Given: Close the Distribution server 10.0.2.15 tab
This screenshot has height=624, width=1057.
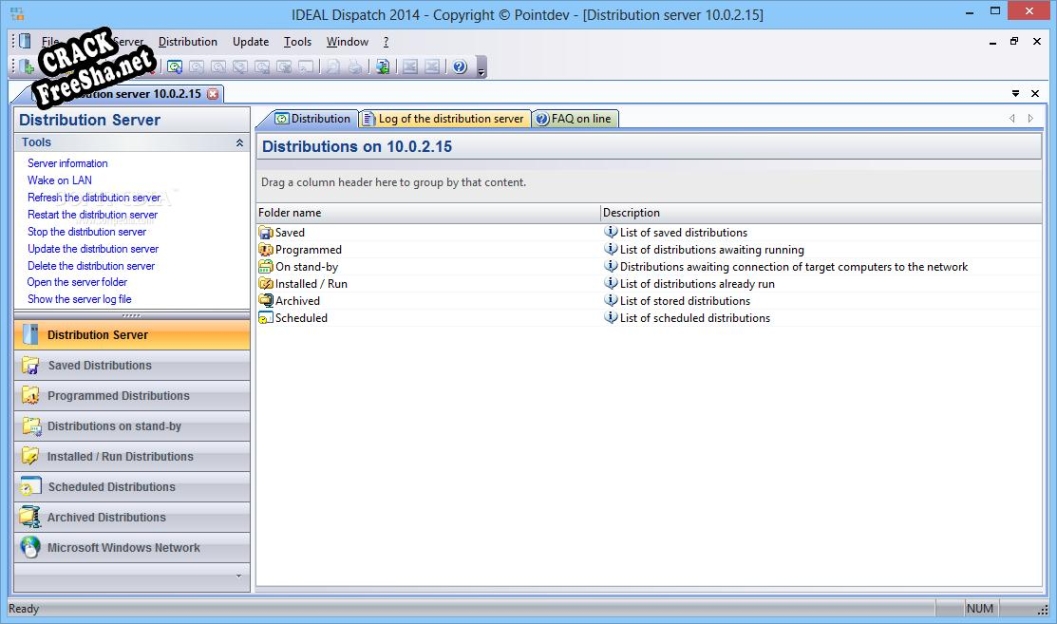Looking at the screenshot, I should click(x=213, y=94).
